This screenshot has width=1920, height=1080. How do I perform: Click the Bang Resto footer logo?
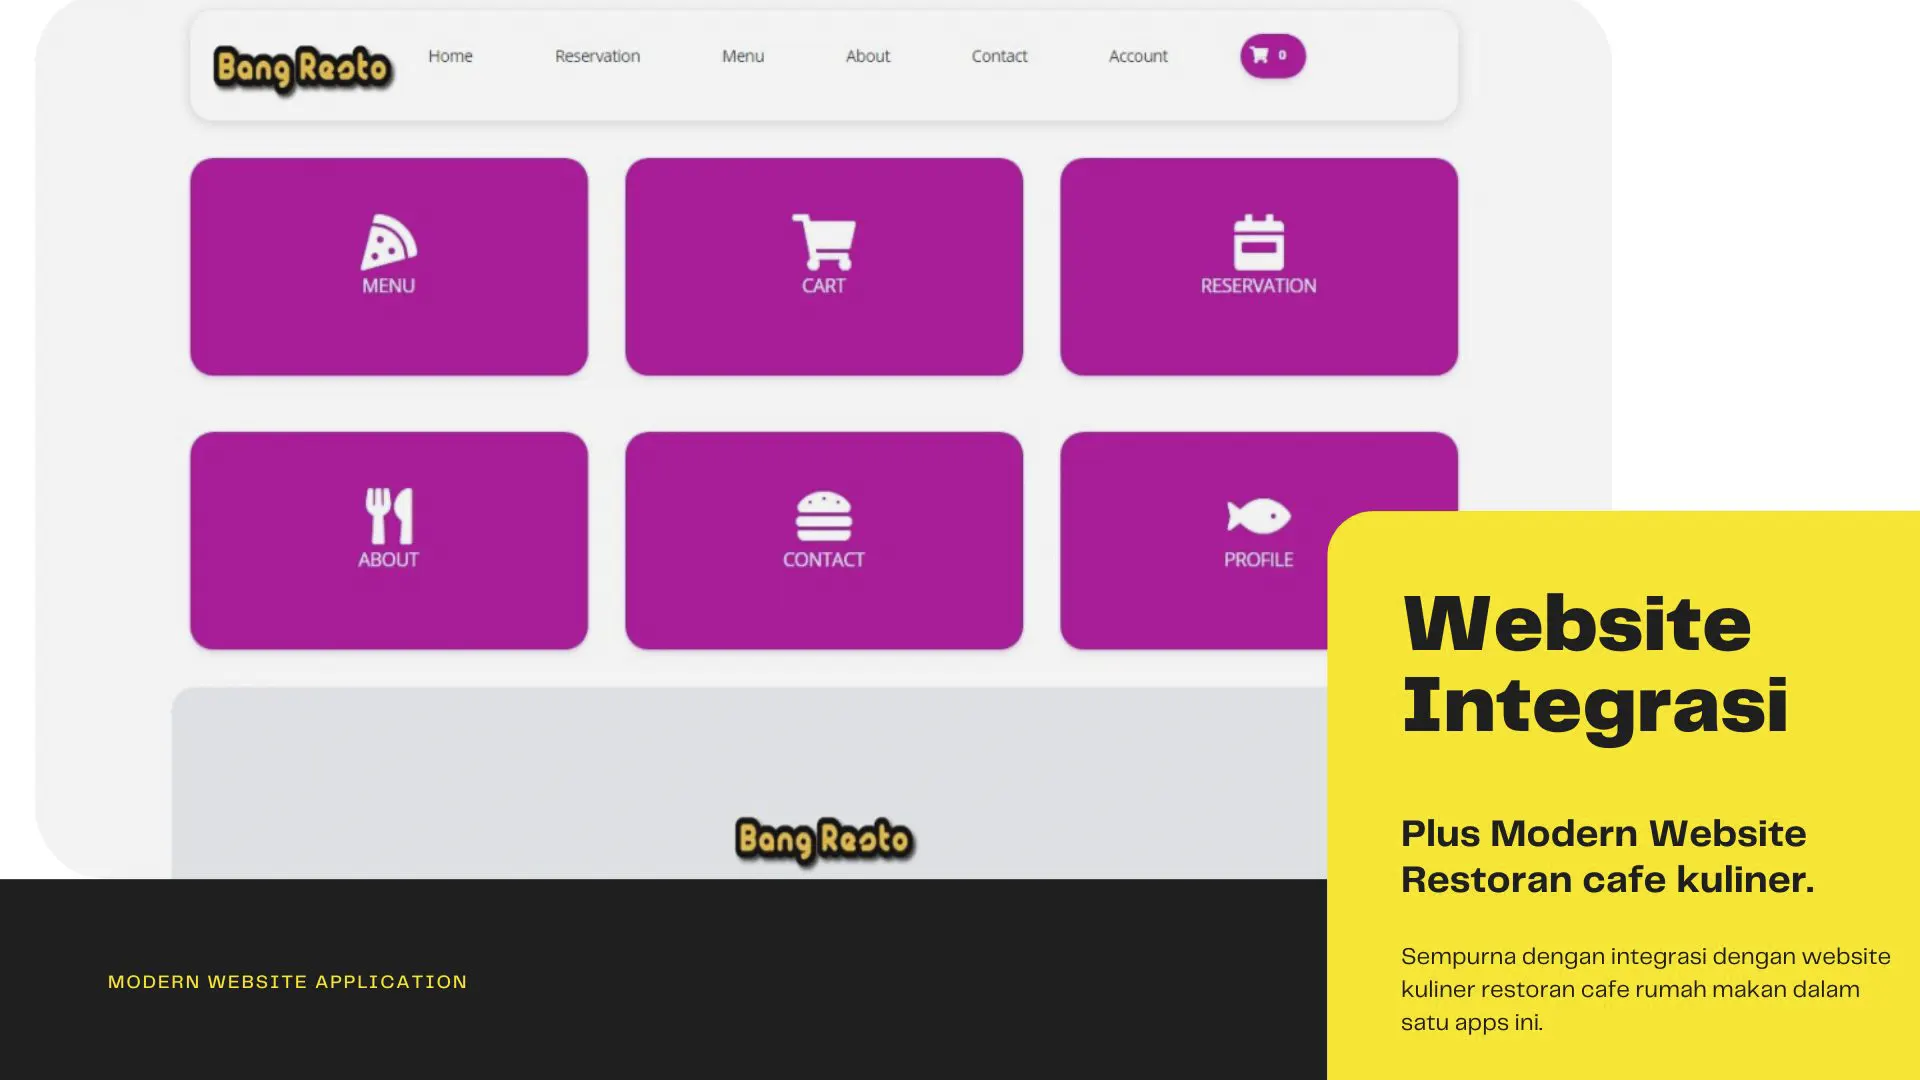823,837
